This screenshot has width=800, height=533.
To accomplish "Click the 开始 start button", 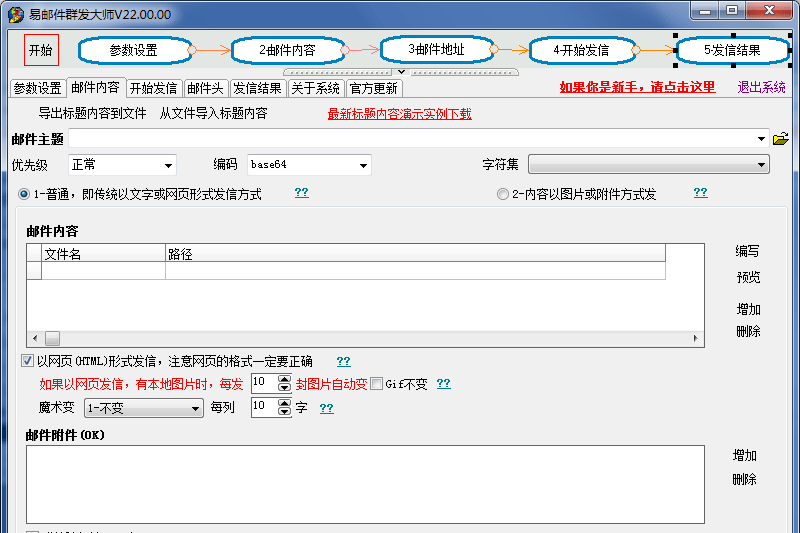I will pyautogui.click(x=41, y=50).
